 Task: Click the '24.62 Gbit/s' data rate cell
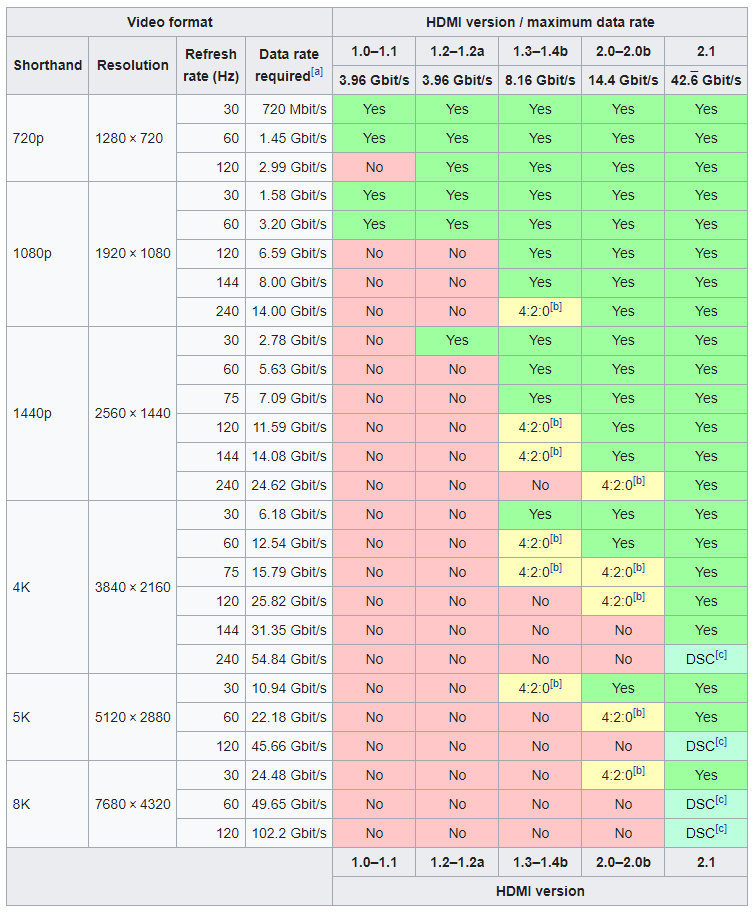point(289,485)
